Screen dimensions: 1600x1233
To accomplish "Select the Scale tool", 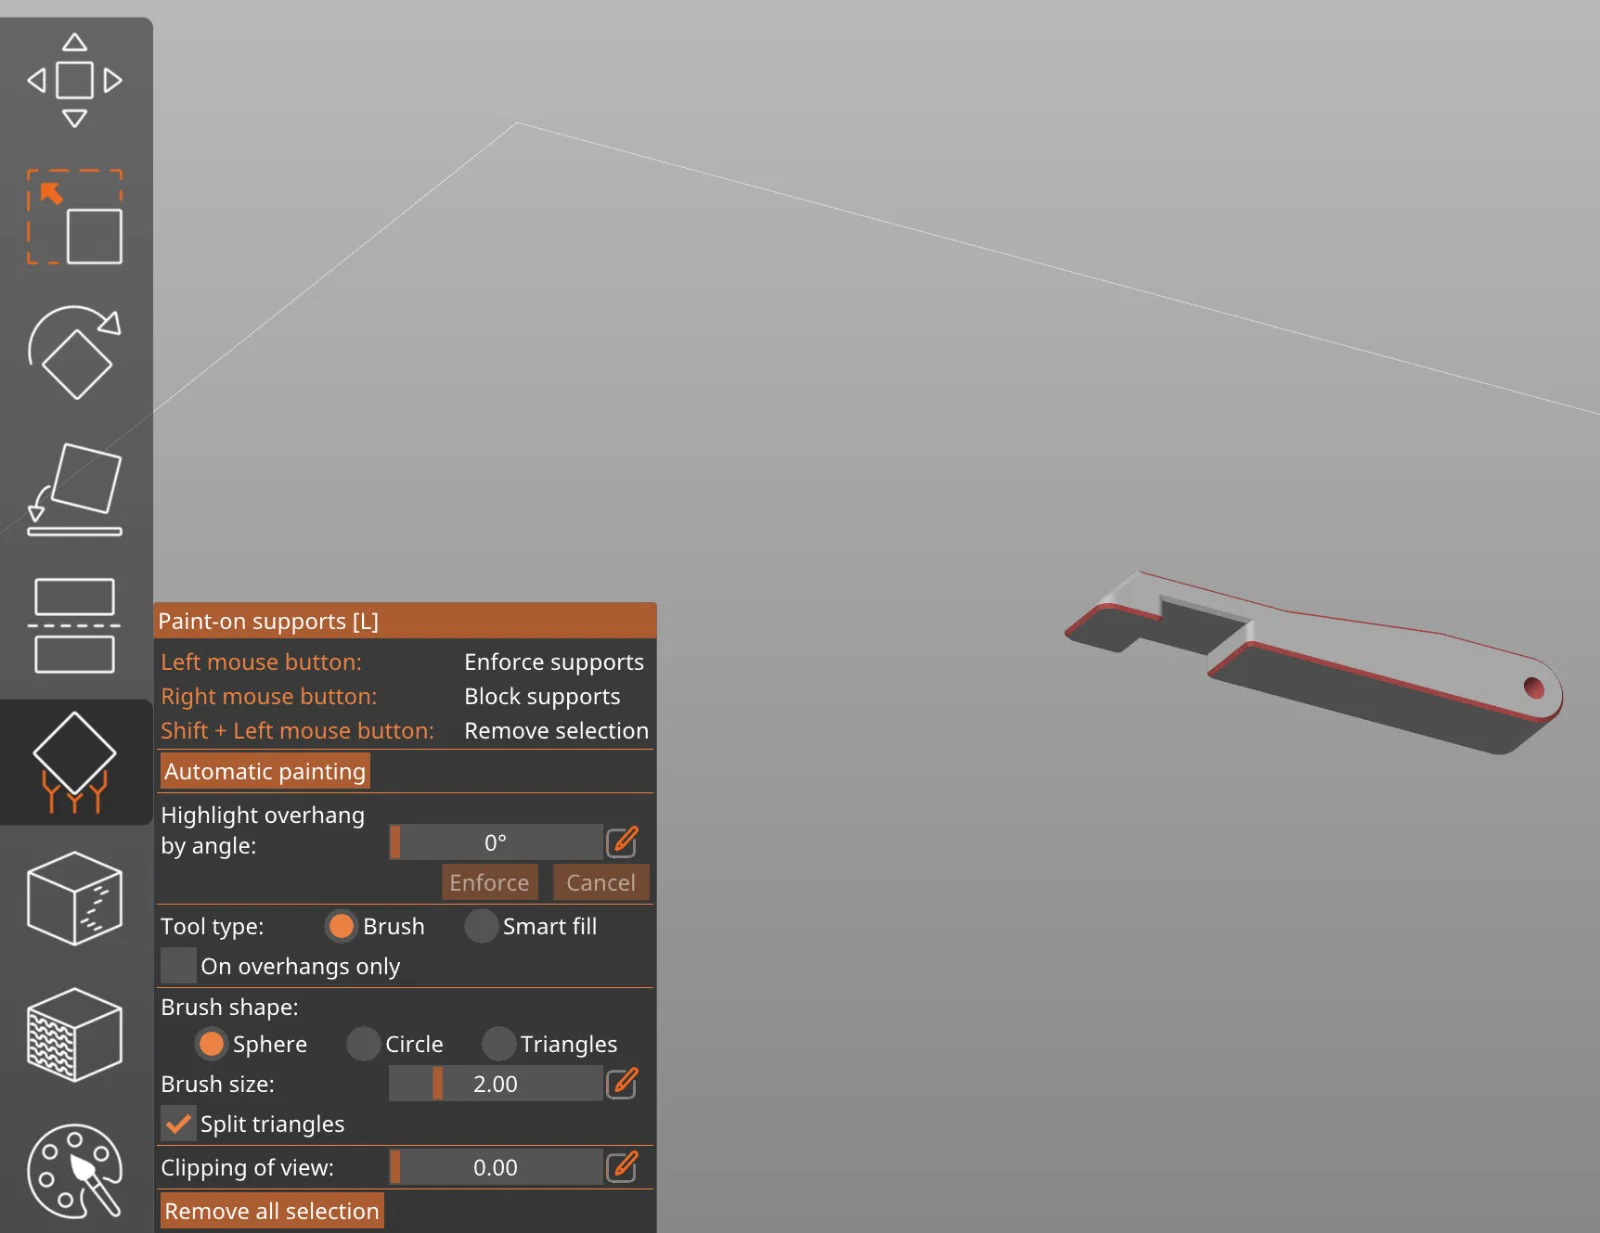I will [75, 217].
